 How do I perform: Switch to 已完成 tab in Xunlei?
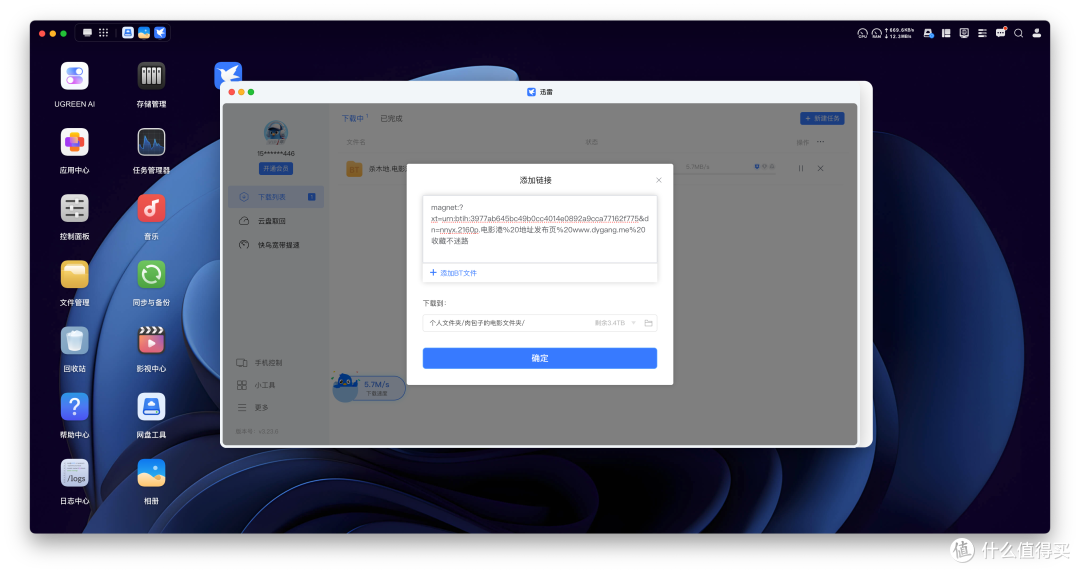[x=391, y=118]
